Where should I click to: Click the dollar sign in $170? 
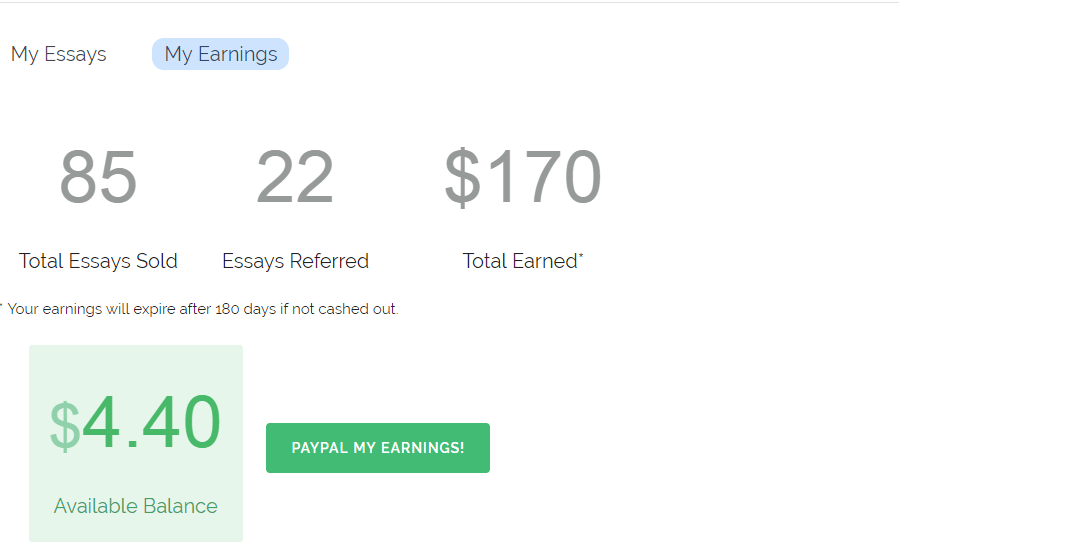tap(462, 178)
